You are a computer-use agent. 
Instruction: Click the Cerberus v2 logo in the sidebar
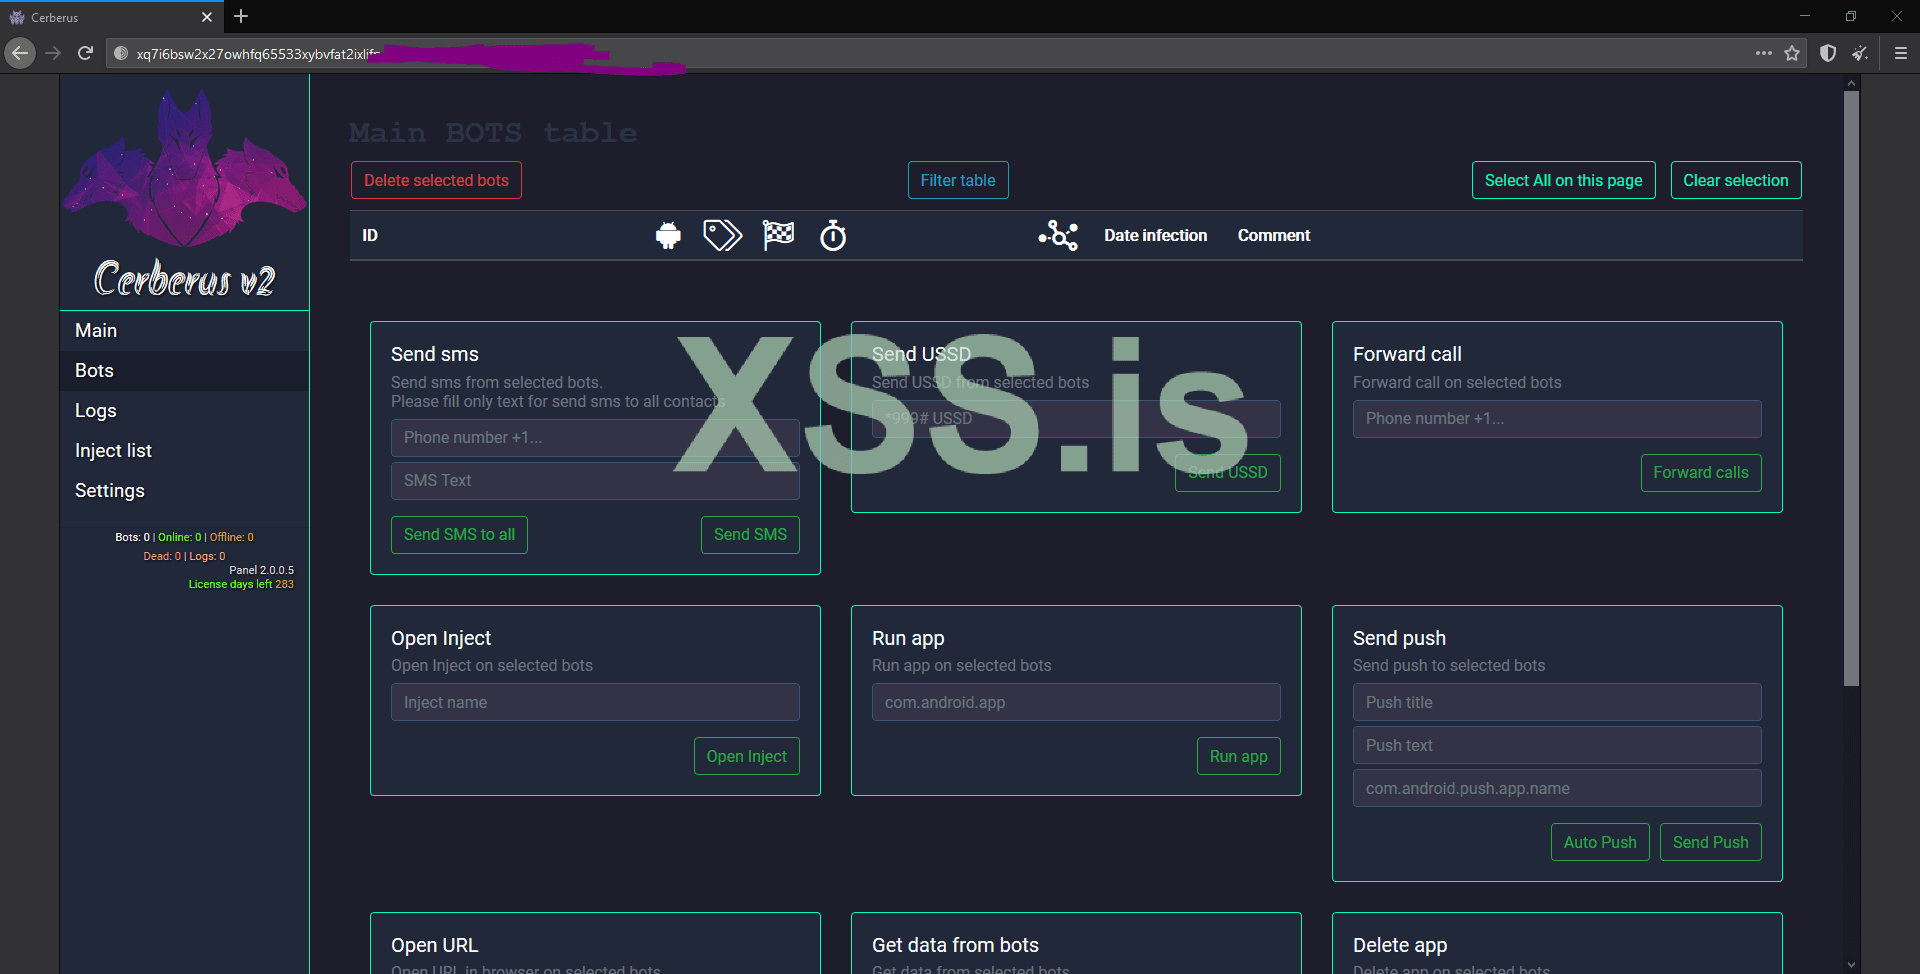tap(185, 193)
